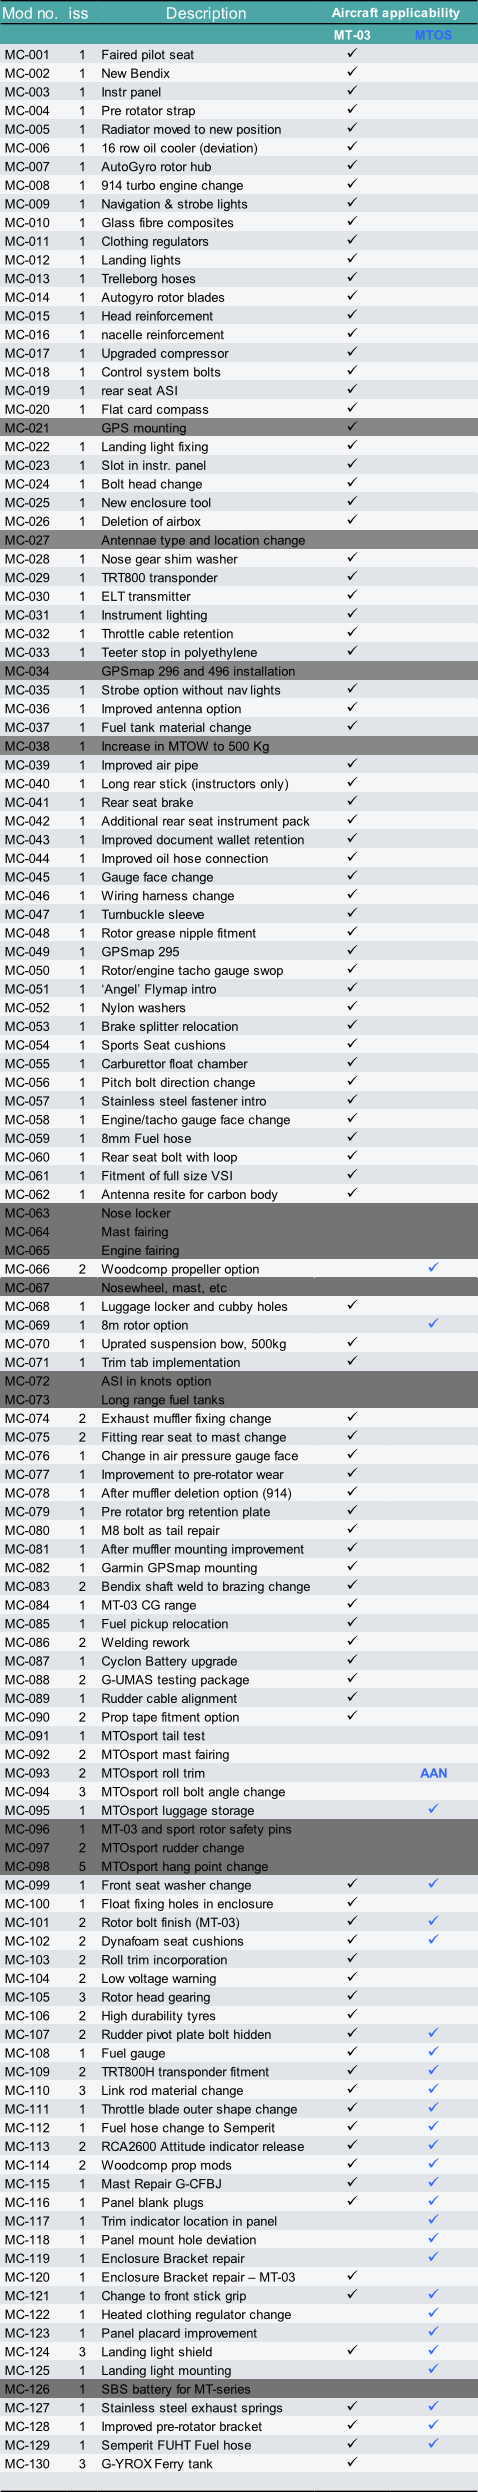Viewport: 478px width, 2492px height.
Task: Click the MTOS checkmark for MC-129
Action: (433, 2443)
